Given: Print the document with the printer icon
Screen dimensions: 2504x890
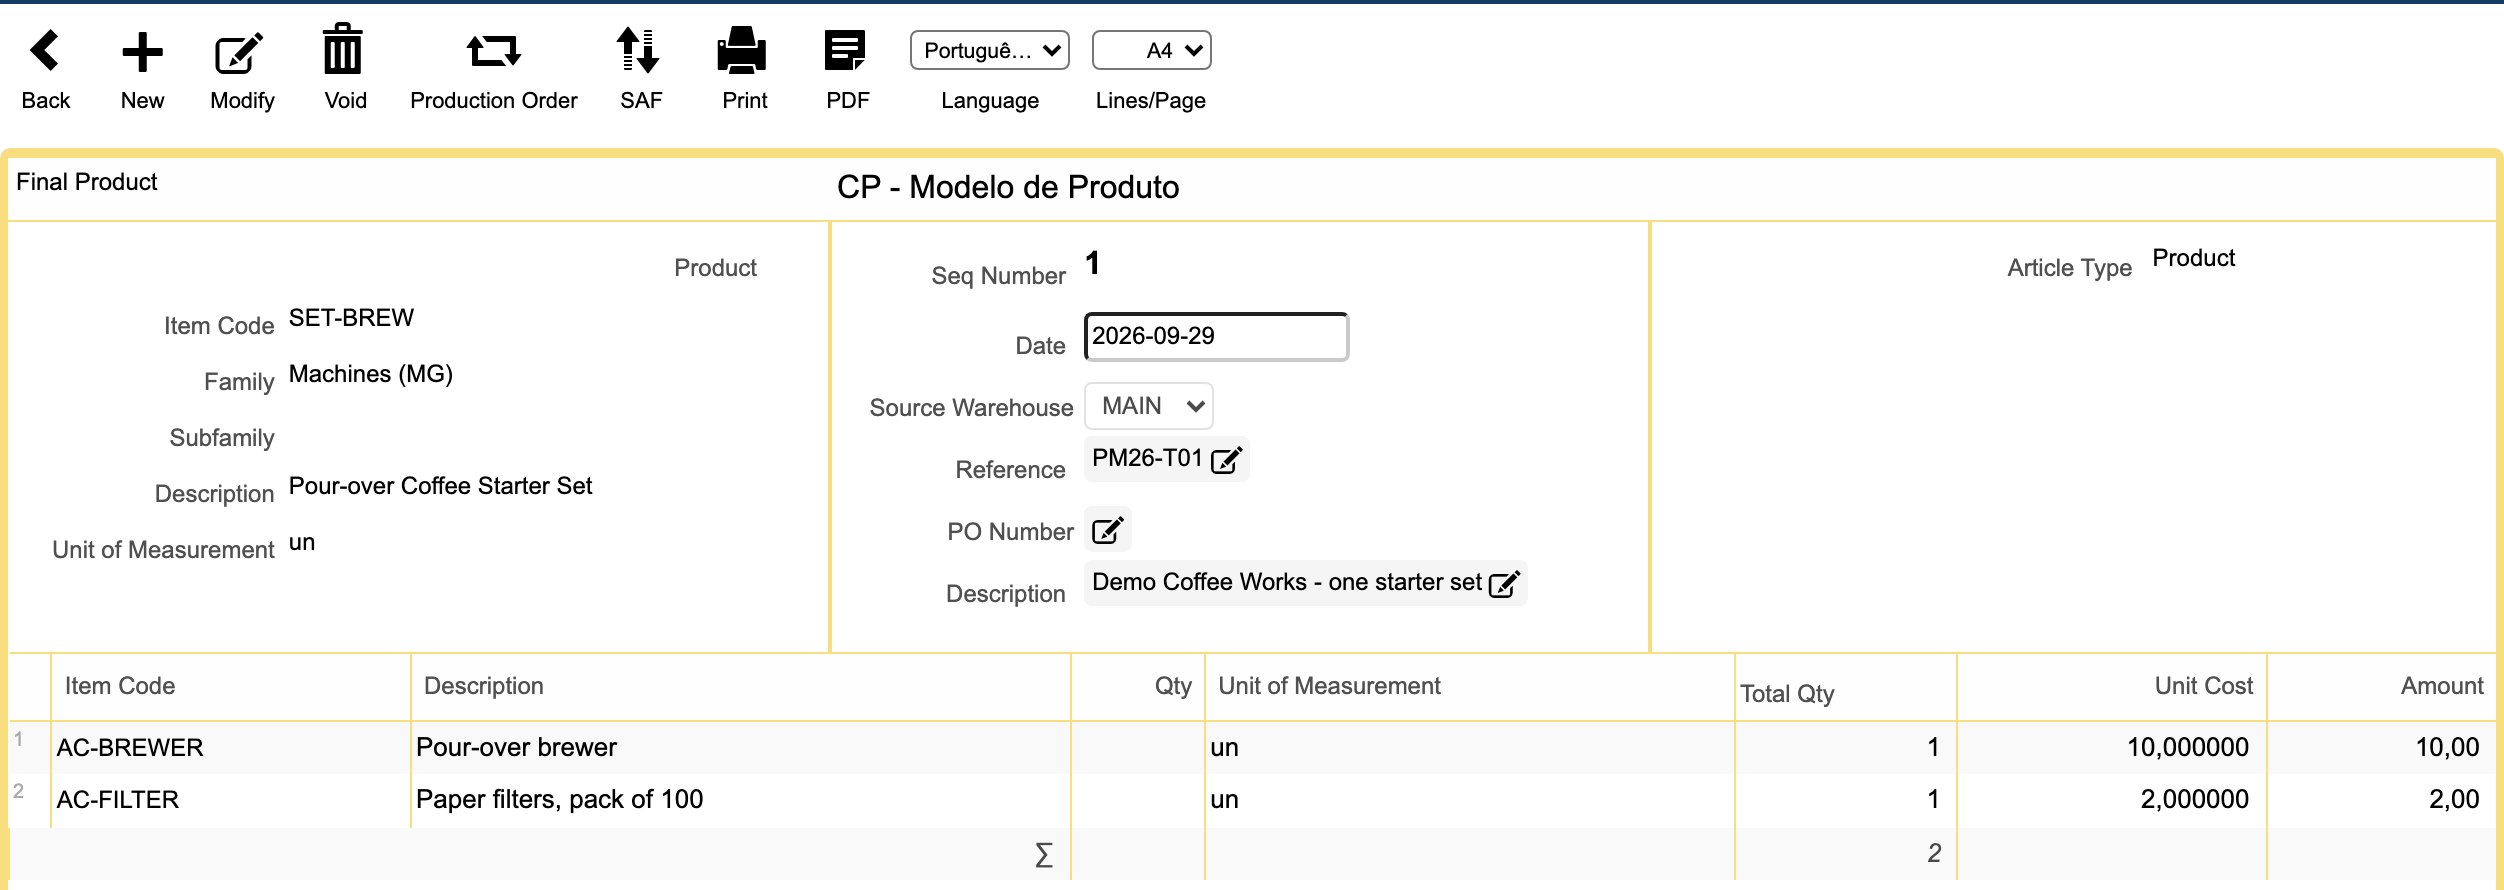Looking at the screenshot, I should (742, 50).
